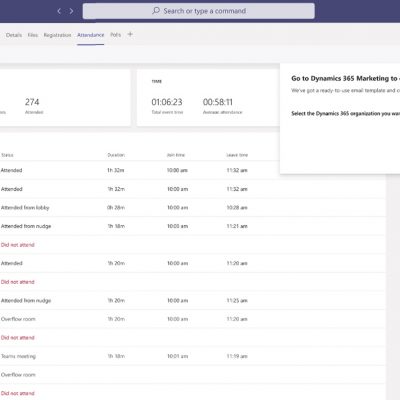This screenshot has height=400, width=400.
Task: Add a new tab with plus icon
Action: pyautogui.click(x=130, y=34)
